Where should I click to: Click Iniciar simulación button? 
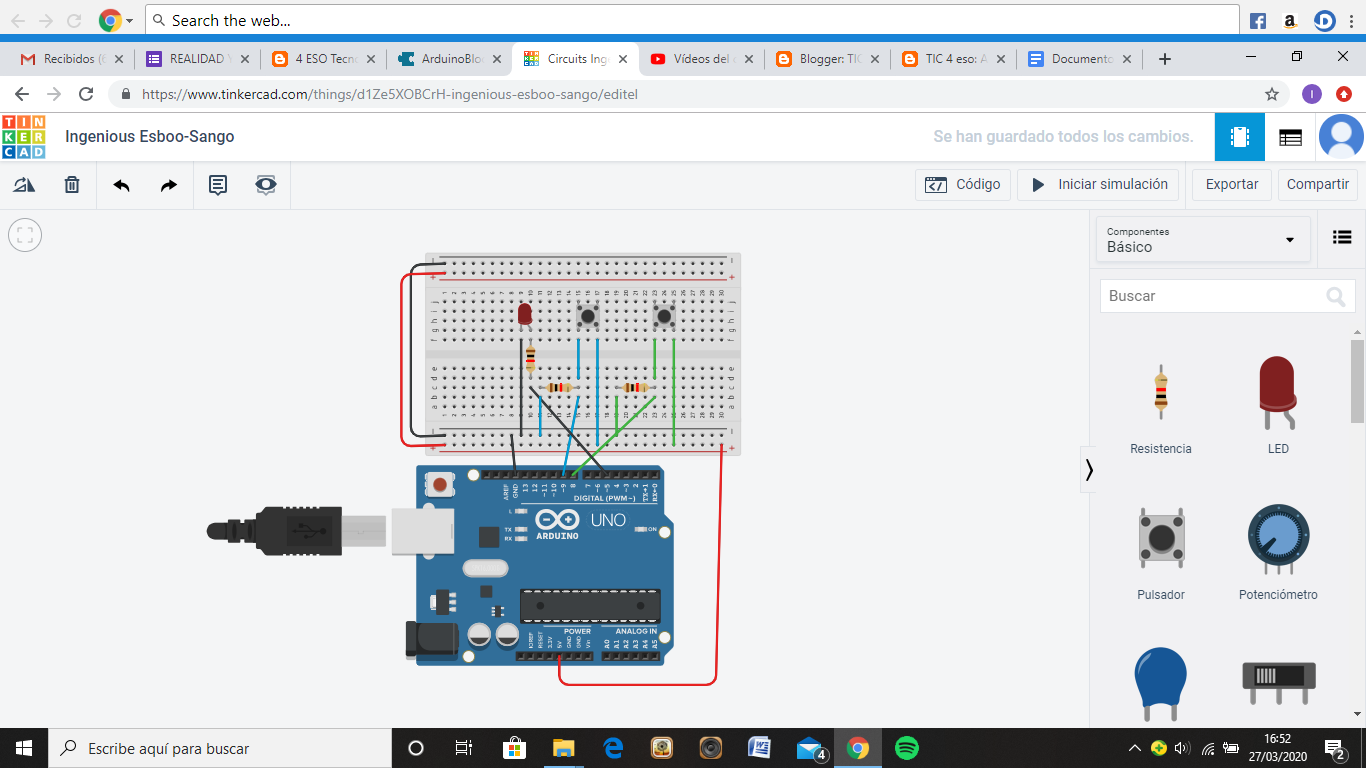(1099, 185)
